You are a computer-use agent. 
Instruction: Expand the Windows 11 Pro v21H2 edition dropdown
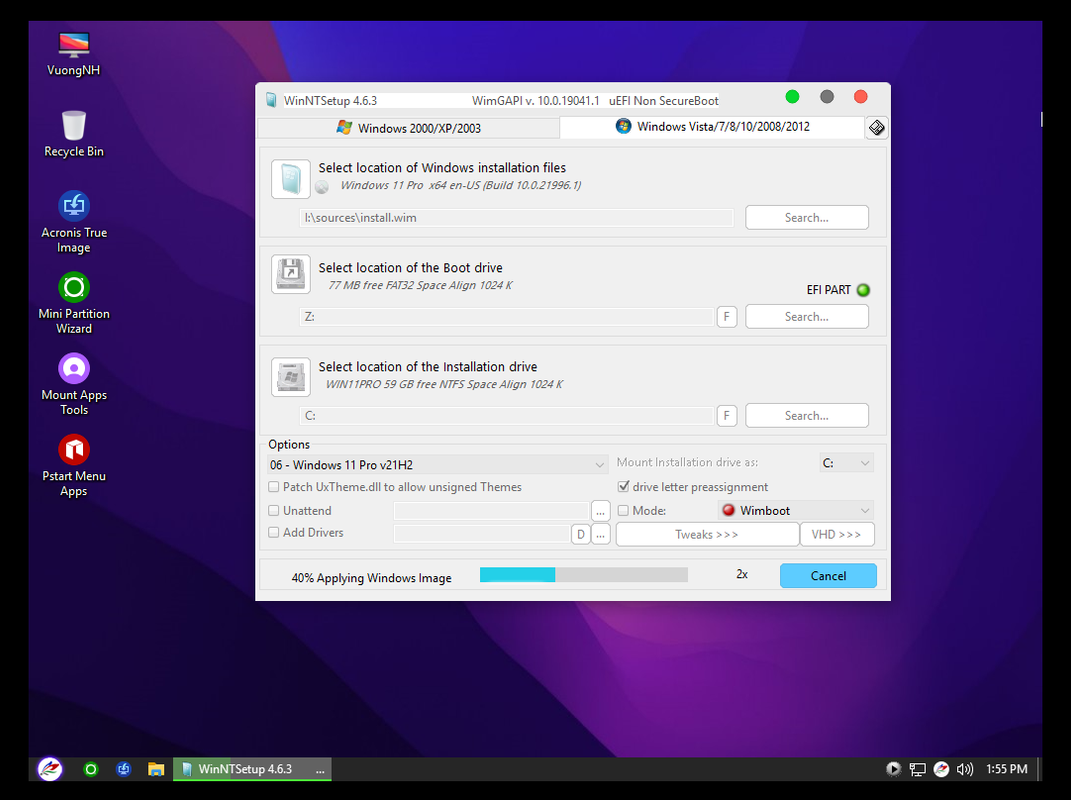click(437, 465)
